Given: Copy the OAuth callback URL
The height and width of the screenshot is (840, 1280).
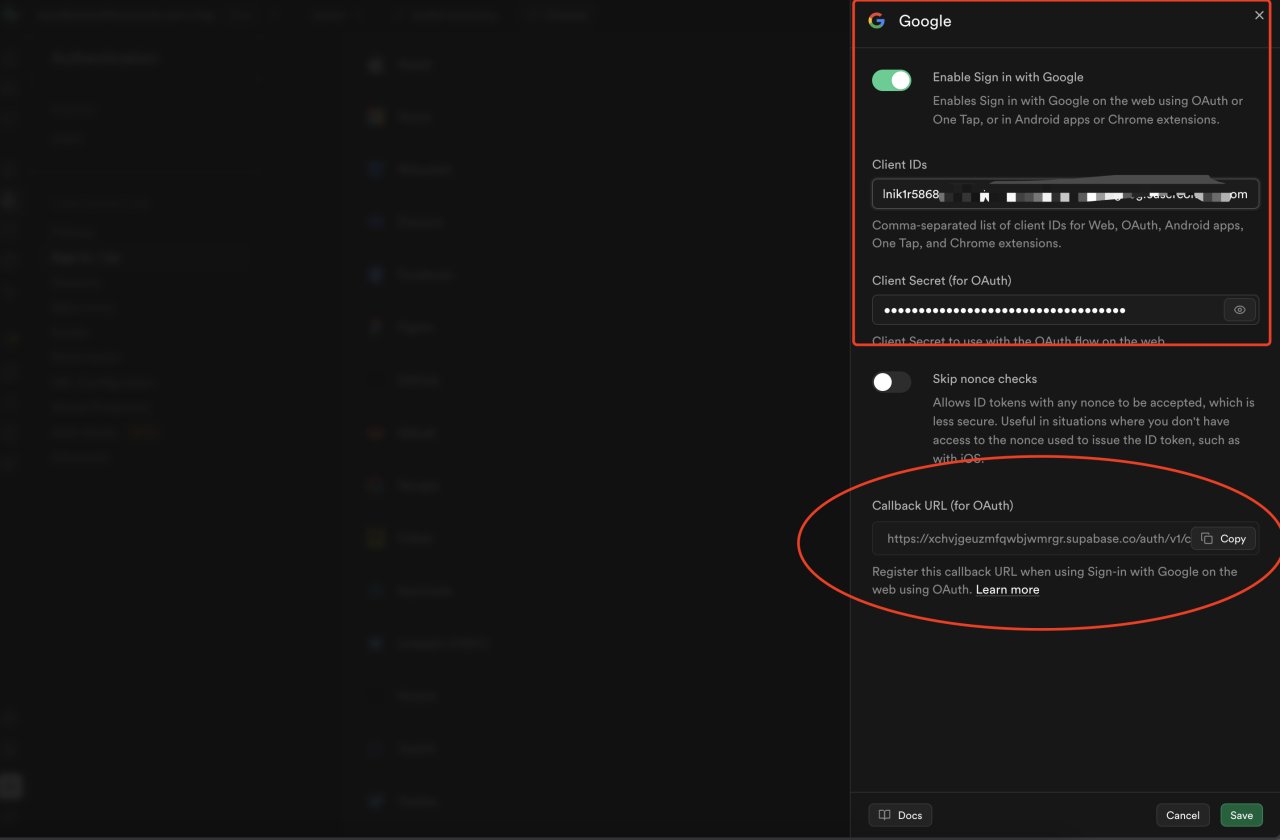Looking at the screenshot, I should pos(1223,538).
